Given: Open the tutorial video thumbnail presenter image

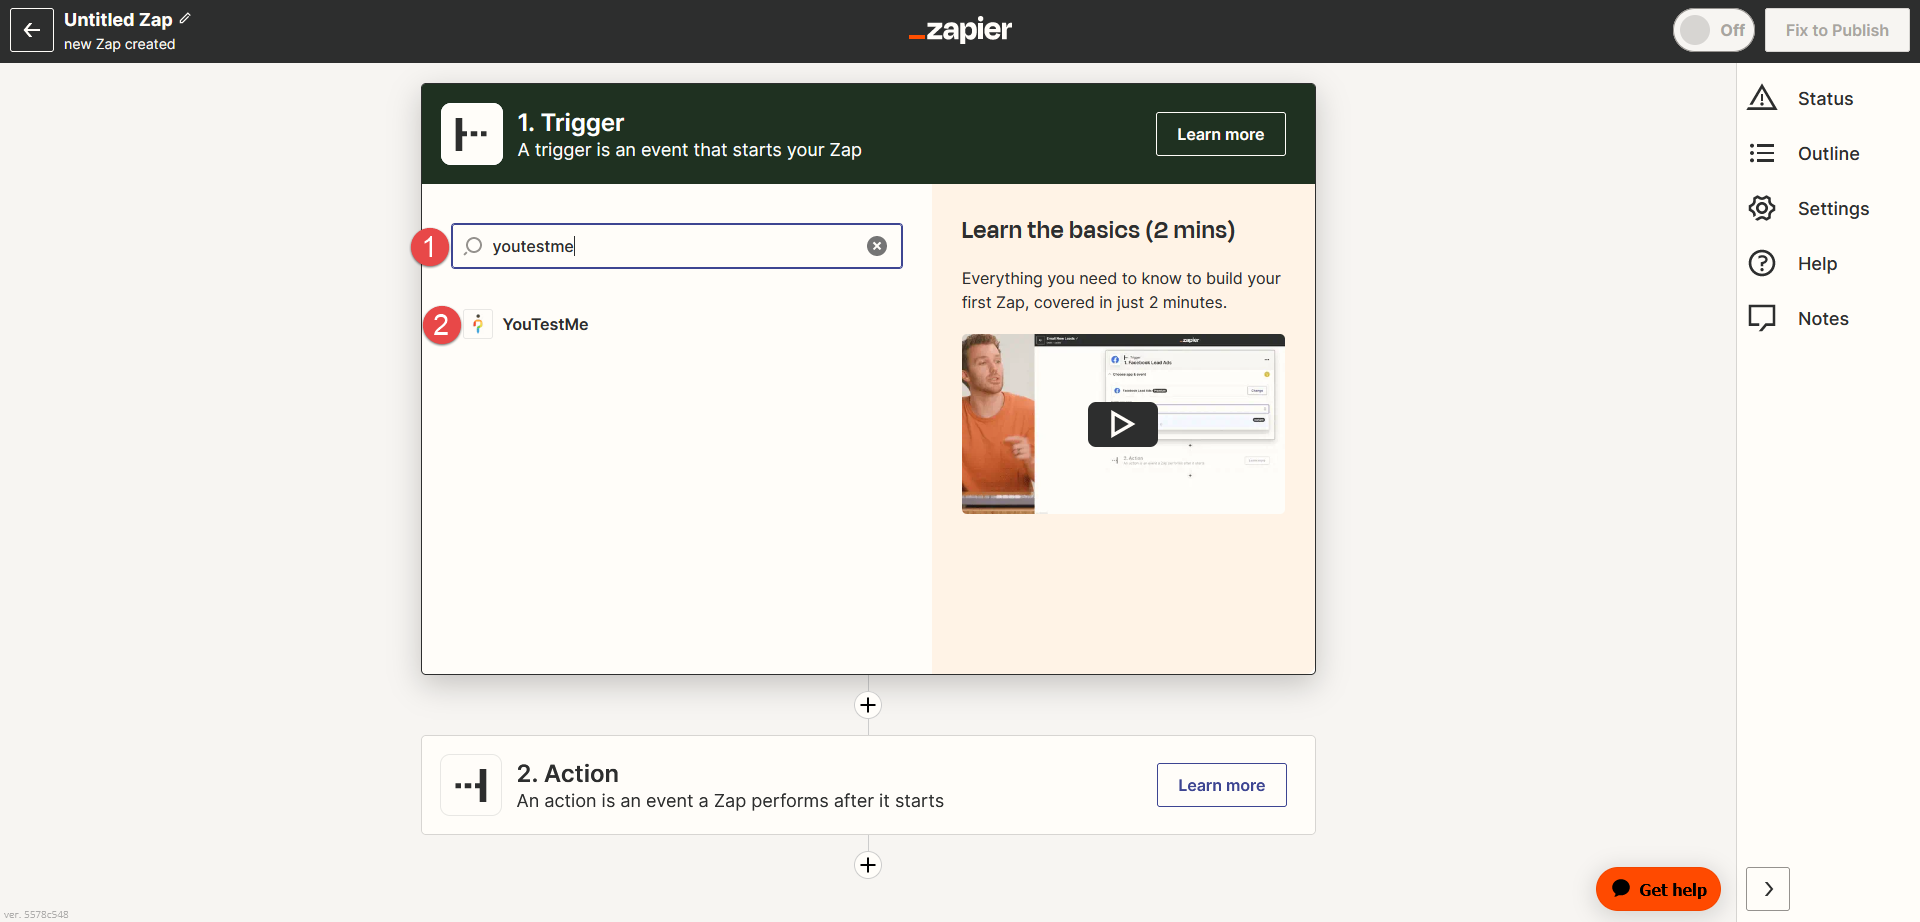Looking at the screenshot, I should click(998, 424).
